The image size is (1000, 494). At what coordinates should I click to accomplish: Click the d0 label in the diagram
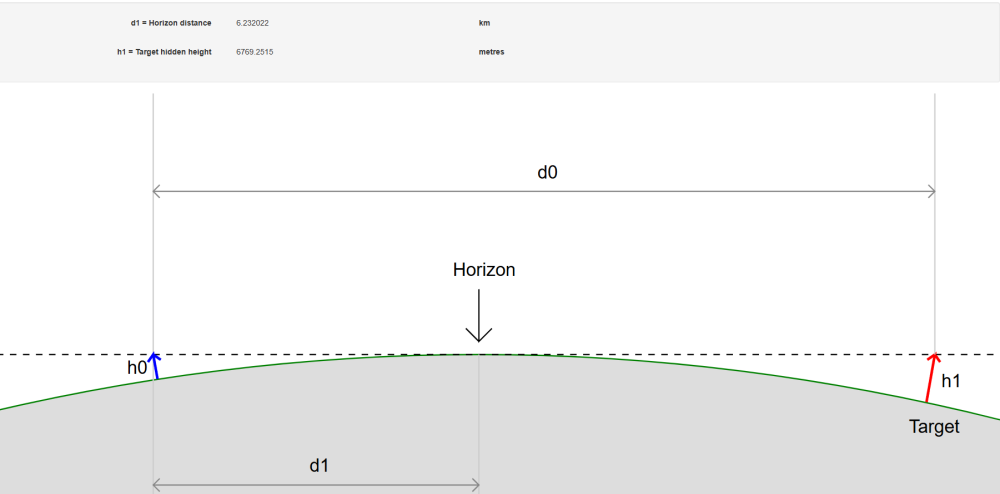tap(547, 172)
